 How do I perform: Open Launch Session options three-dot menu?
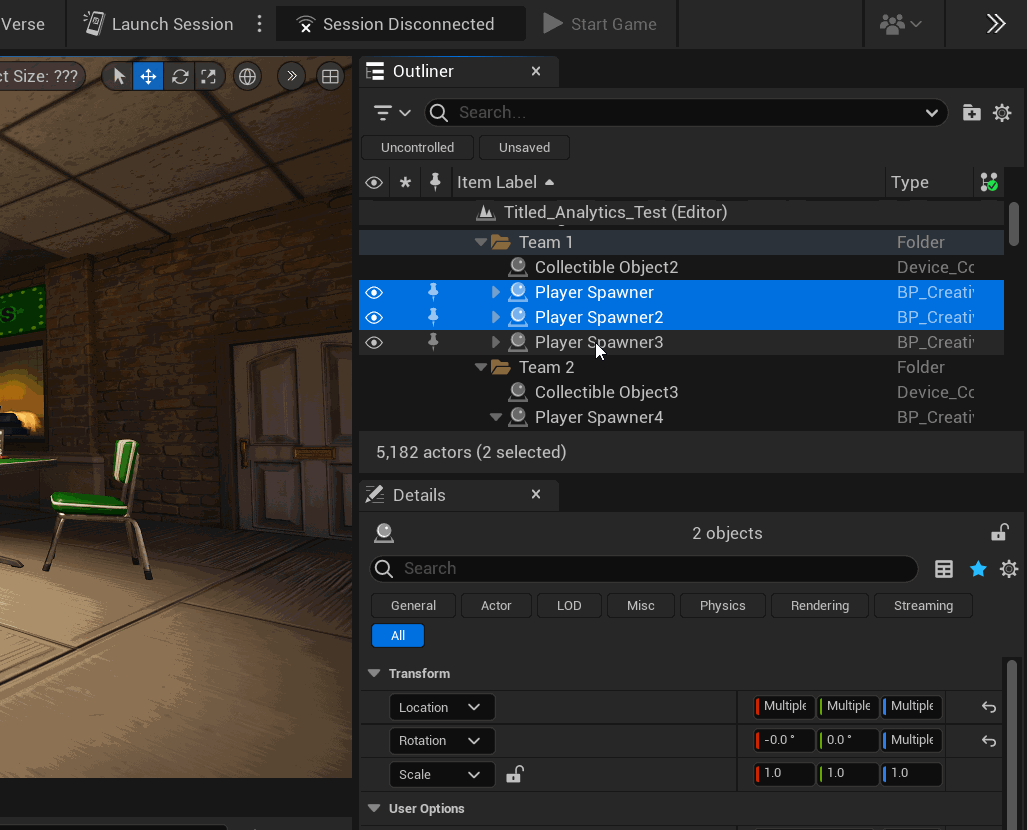tap(259, 24)
